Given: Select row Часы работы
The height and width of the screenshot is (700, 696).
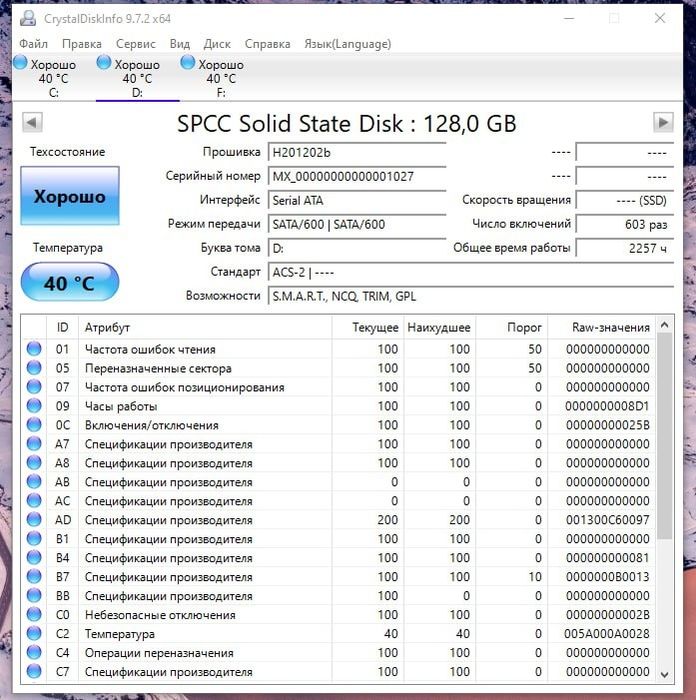Looking at the screenshot, I should [x=338, y=406].
